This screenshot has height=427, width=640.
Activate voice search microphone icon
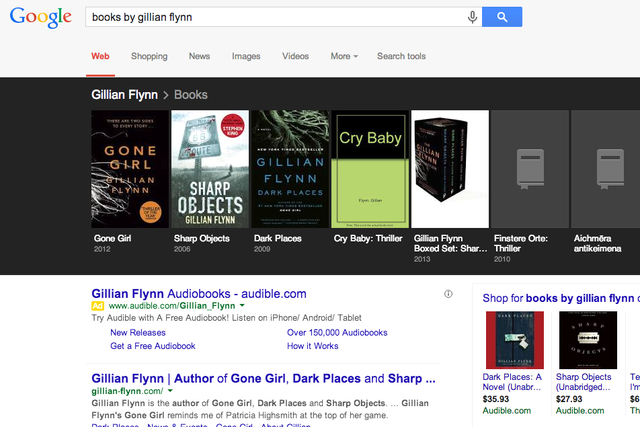click(472, 17)
